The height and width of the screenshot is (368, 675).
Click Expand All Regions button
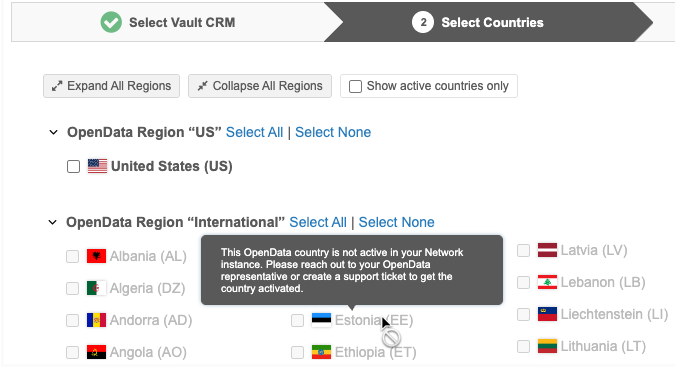[111, 86]
